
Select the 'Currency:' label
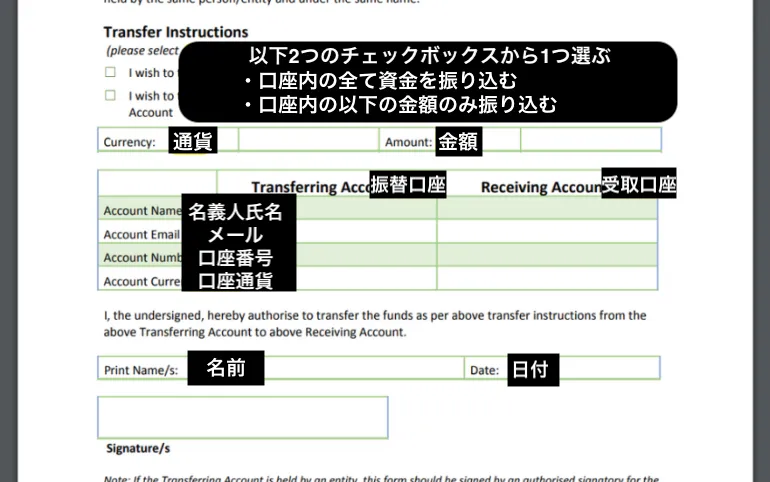pos(129,142)
